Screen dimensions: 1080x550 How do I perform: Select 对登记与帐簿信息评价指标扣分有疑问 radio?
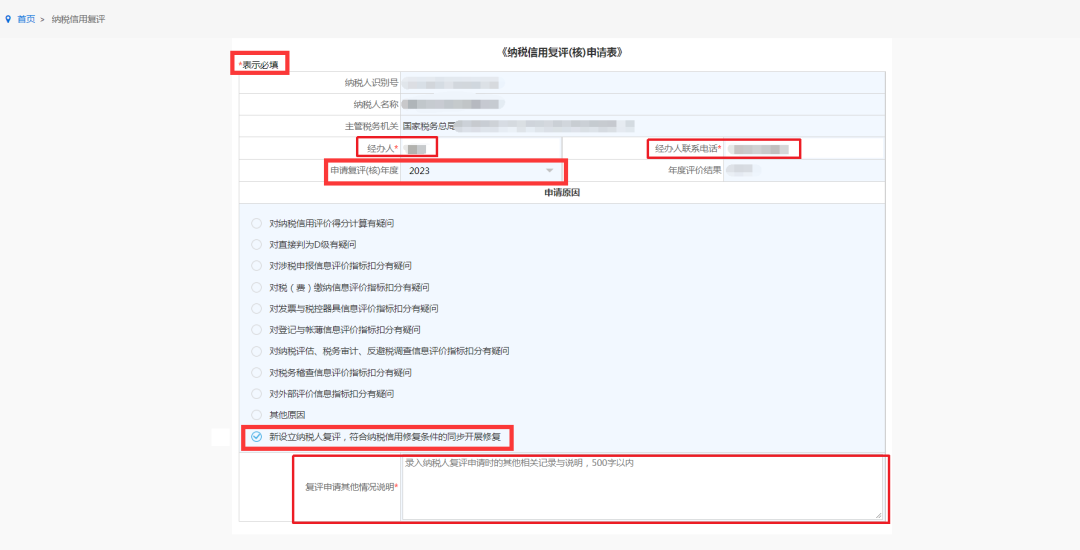pyautogui.click(x=256, y=330)
